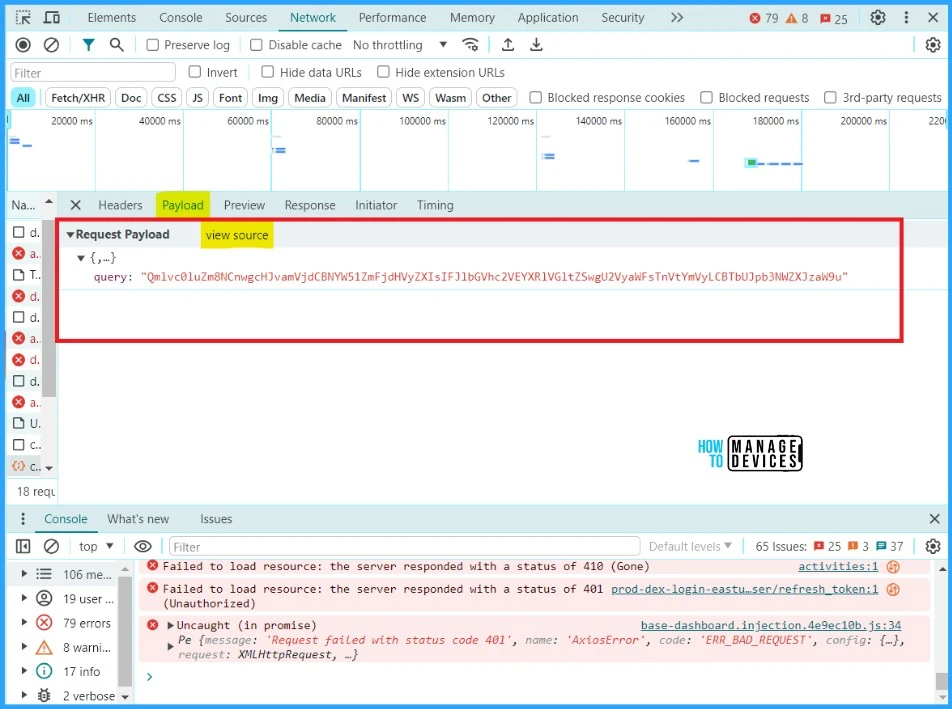Image resolution: width=952 pixels, height=709 pixels.
Task: Tick the Invert filter checkbox
Action: click(195, 72)
